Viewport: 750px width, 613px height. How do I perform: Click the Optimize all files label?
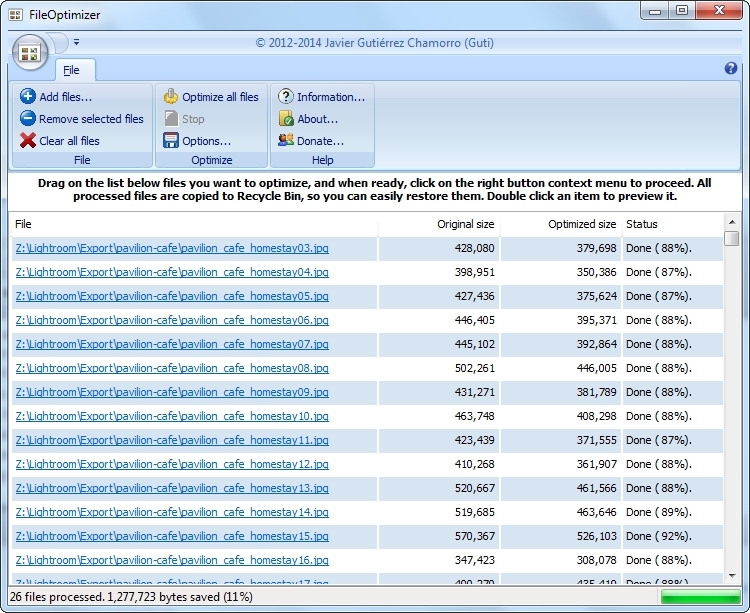tap(220, 97)
